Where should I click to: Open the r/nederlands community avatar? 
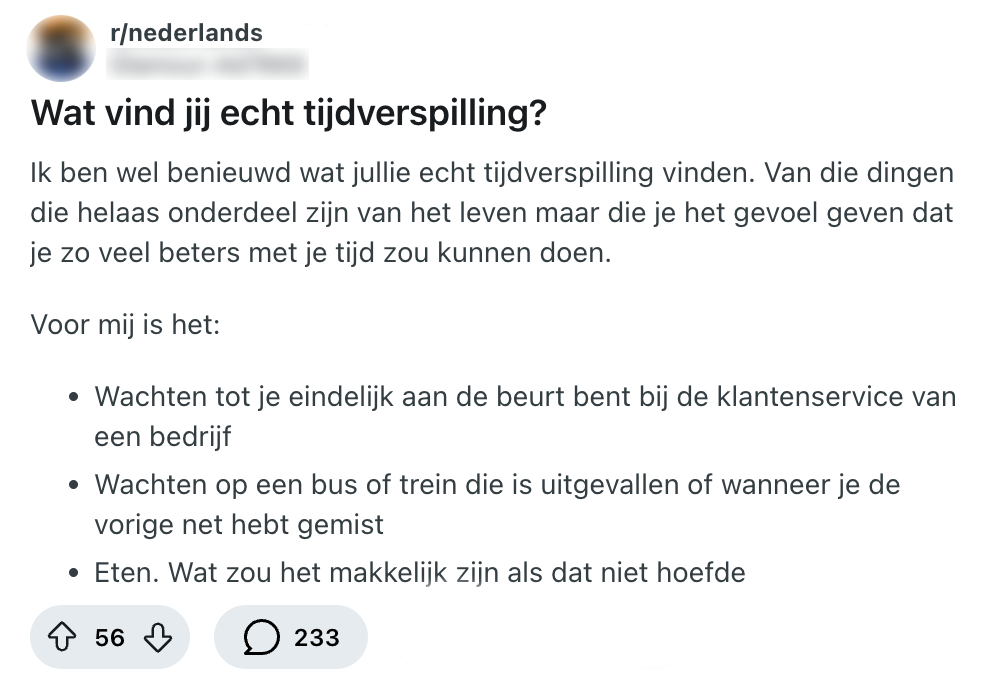click(x=63, y=49)
